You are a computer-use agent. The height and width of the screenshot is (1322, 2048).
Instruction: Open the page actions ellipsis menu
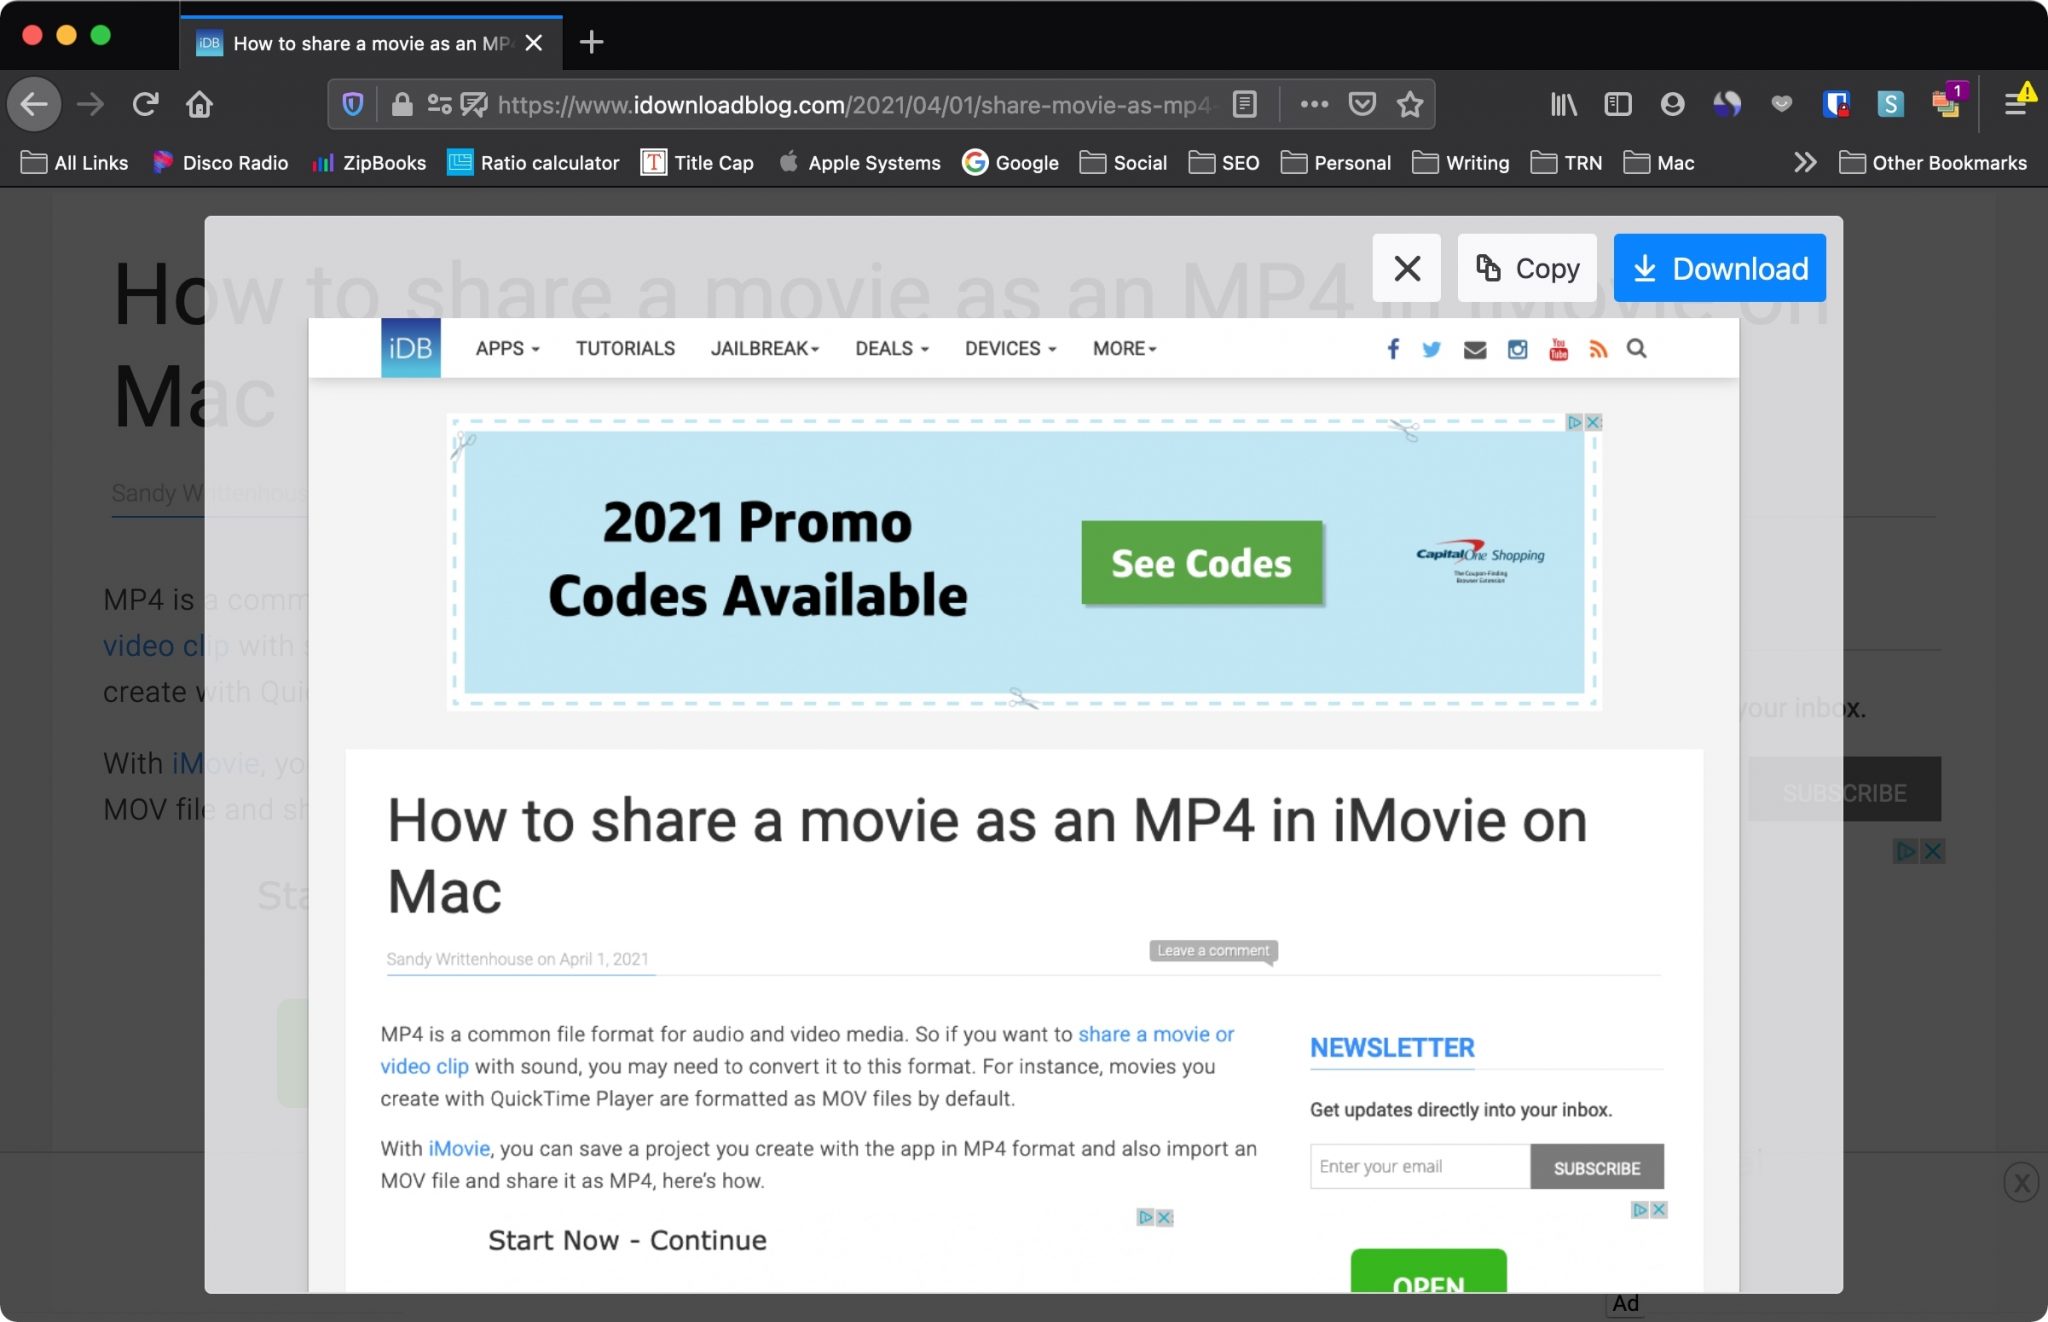(x=1314, y=104)
